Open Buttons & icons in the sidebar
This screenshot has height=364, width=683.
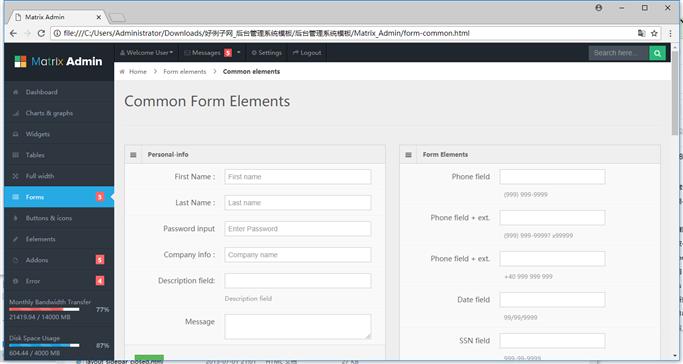coord(59,218)
